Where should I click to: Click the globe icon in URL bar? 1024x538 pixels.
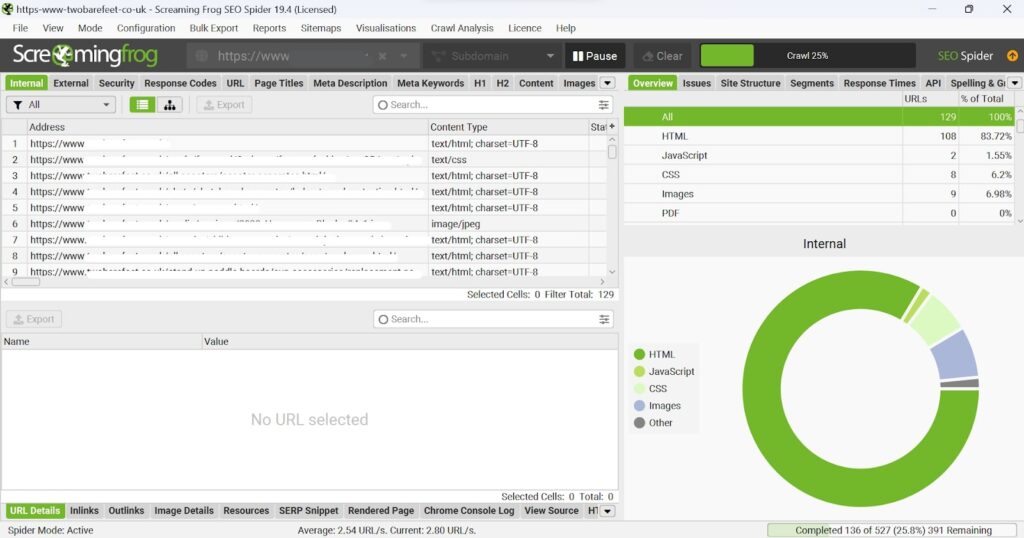pos(202,56)
